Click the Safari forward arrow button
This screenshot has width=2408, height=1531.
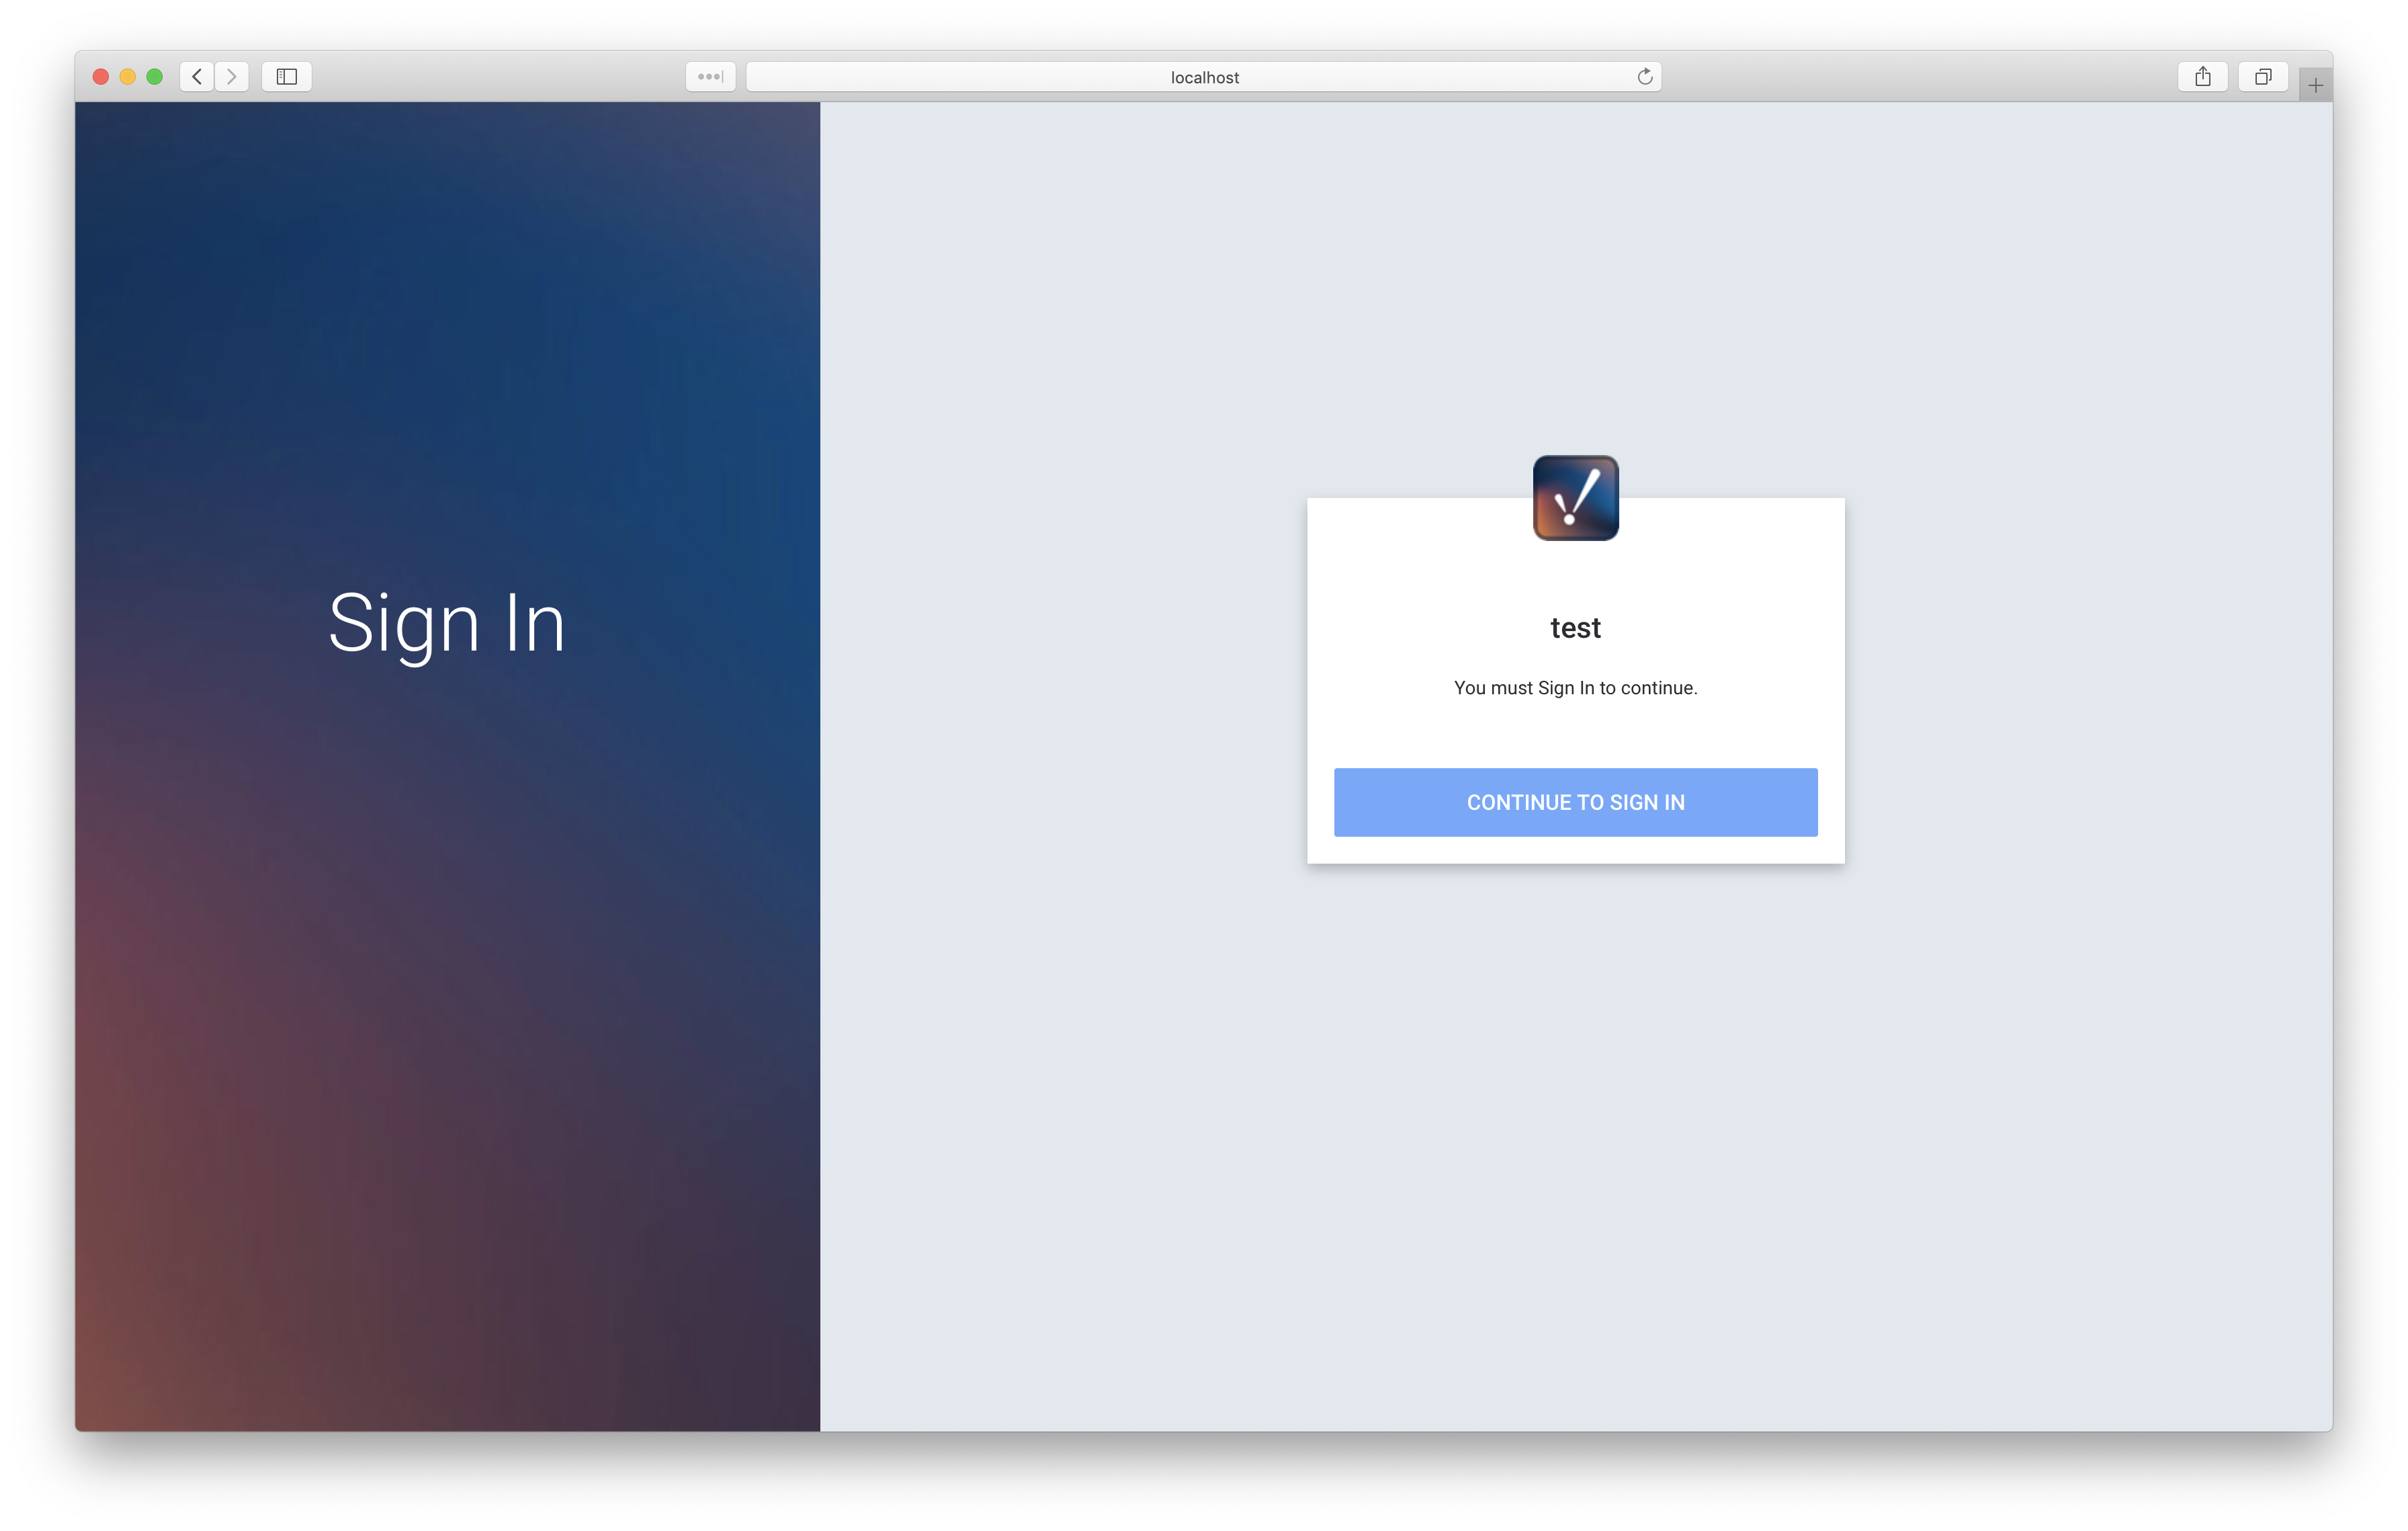point(232,77)
